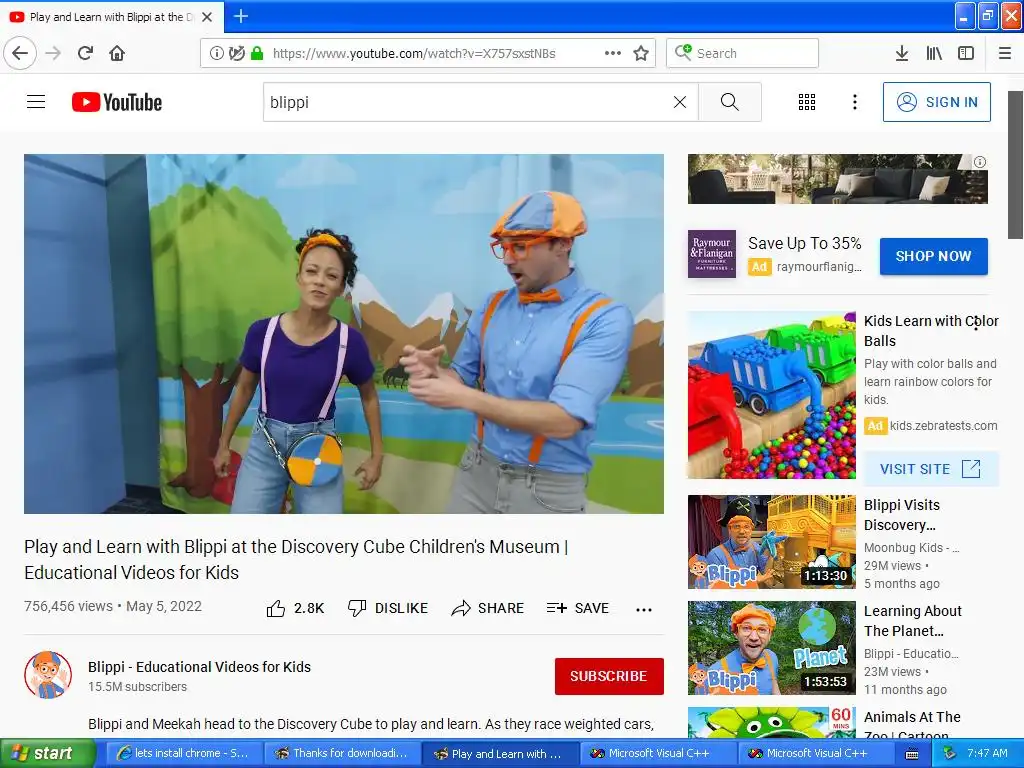Click Play and Learn with taskbar button
The width and height of the screenshot is (1024, 768).
tap(500, 754)
